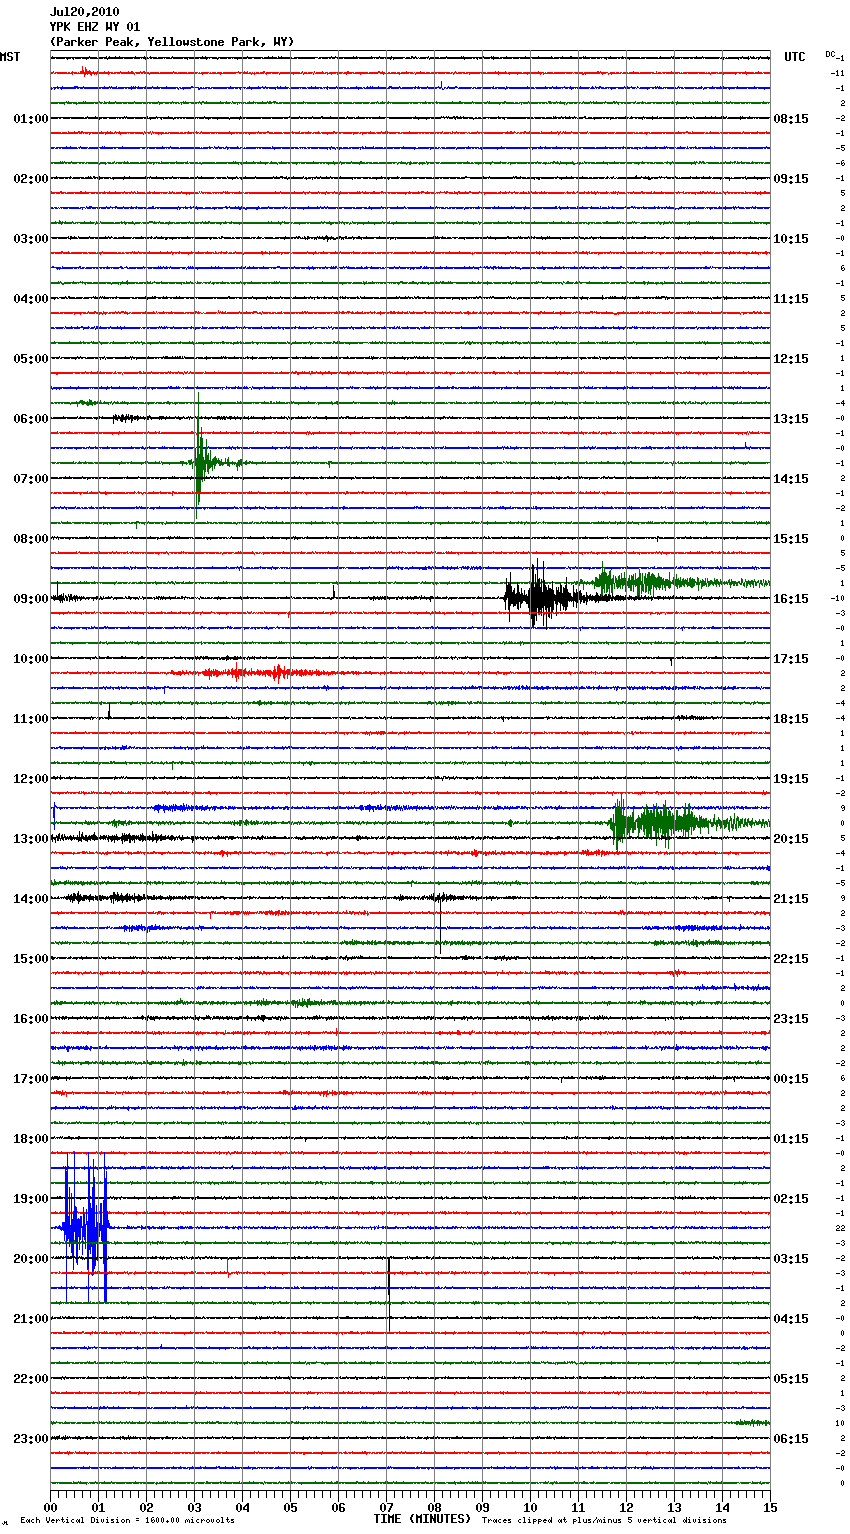Click the 04:00 MST row label
The height and width of the screenshot is (1534, 850).
point(31,299)
